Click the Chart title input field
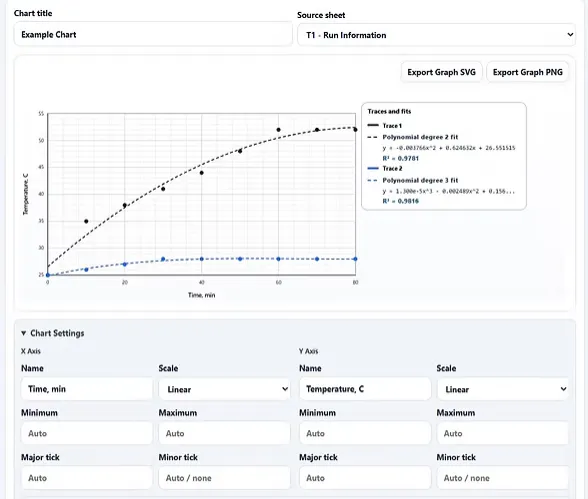 (x=153, y=34)
